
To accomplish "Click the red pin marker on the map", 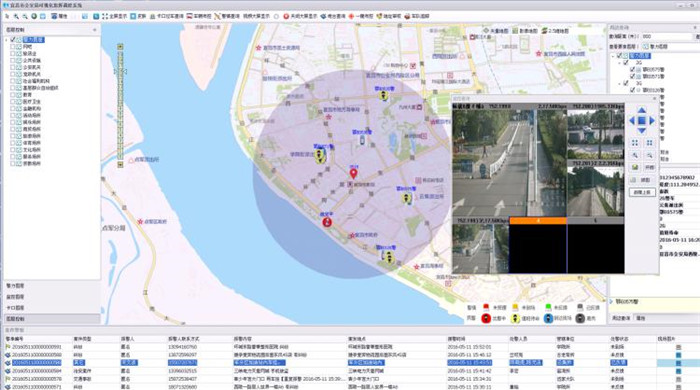I will pyautogui.click(x=353, y=173).
